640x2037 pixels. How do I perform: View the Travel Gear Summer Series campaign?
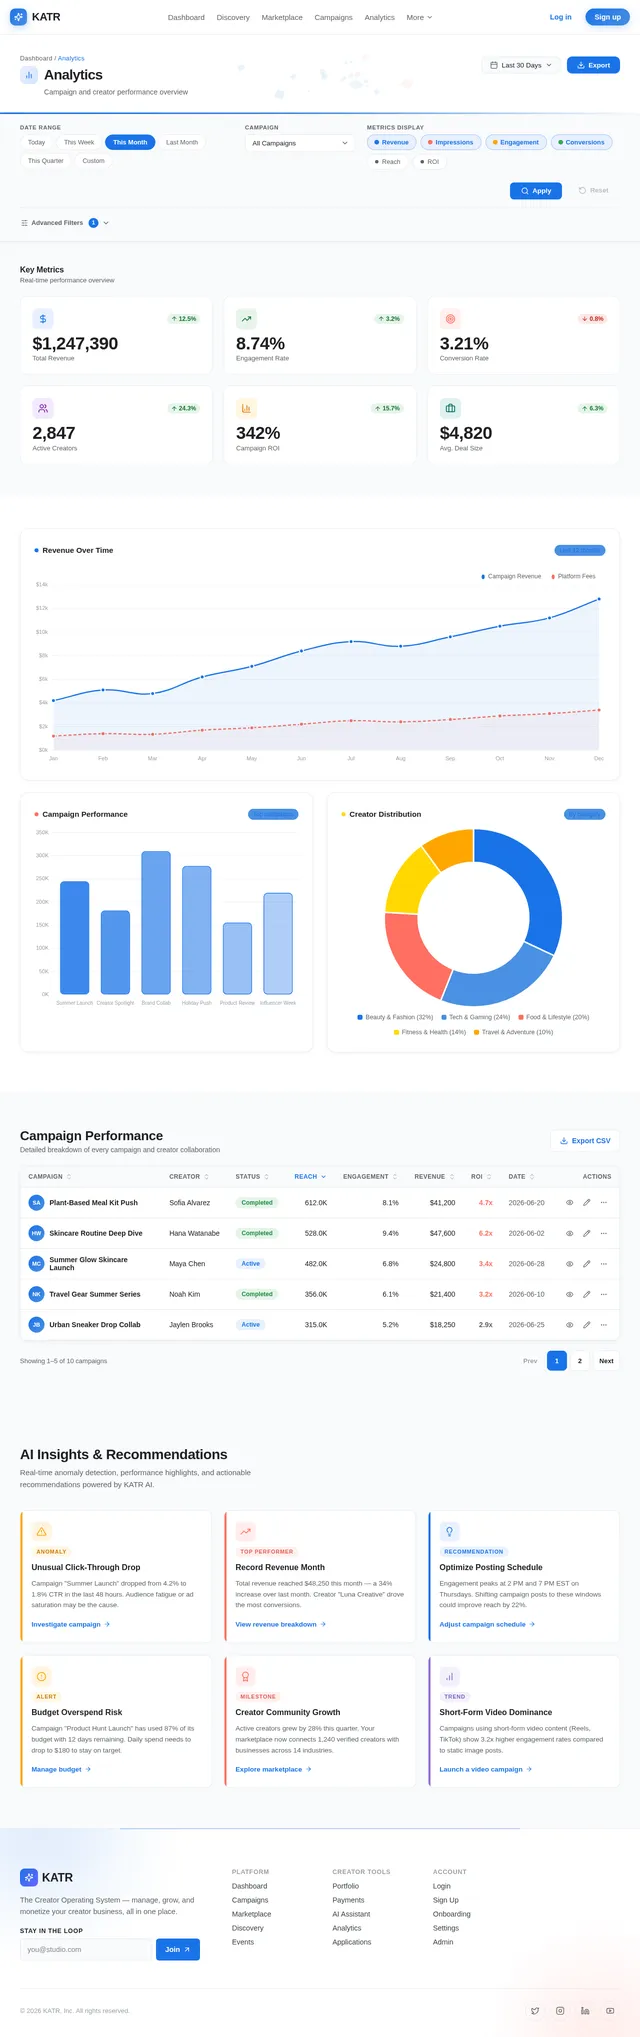[x=570, y=1294]
